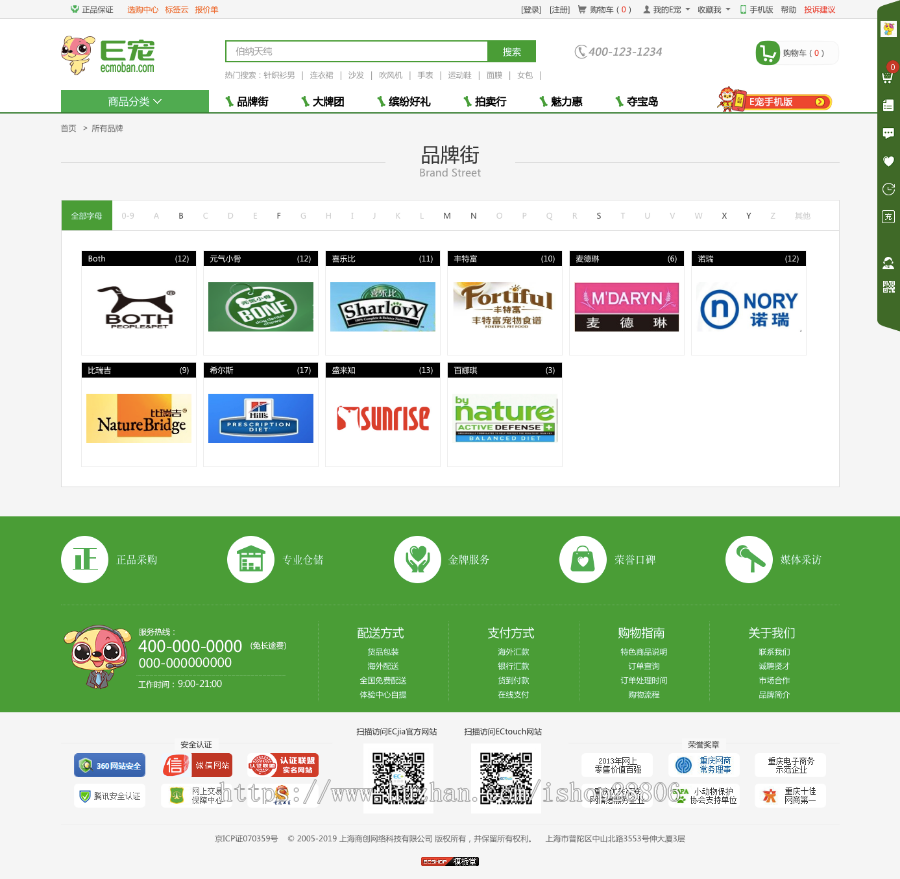
Task: Click the green header cart icon
Action: 767,53
